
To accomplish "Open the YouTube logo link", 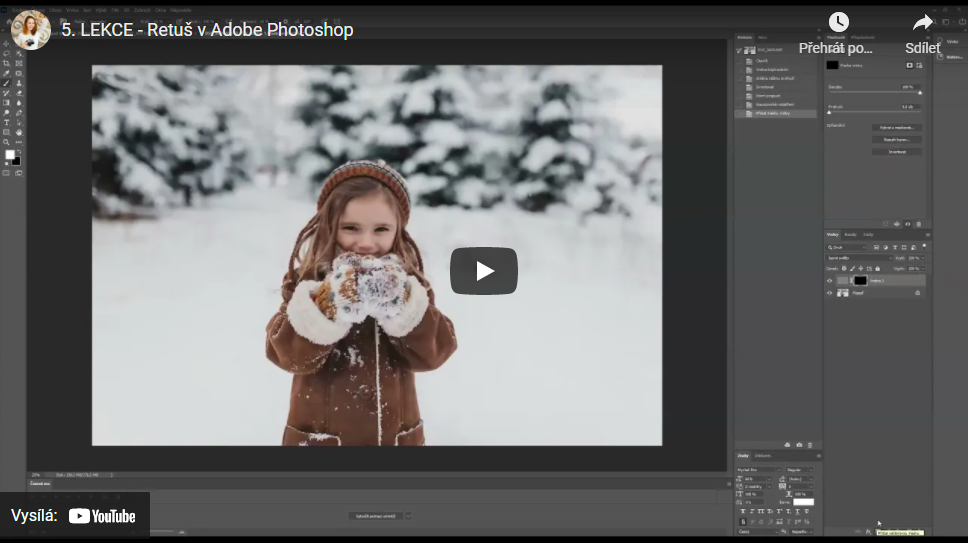I will pos(102,516).
